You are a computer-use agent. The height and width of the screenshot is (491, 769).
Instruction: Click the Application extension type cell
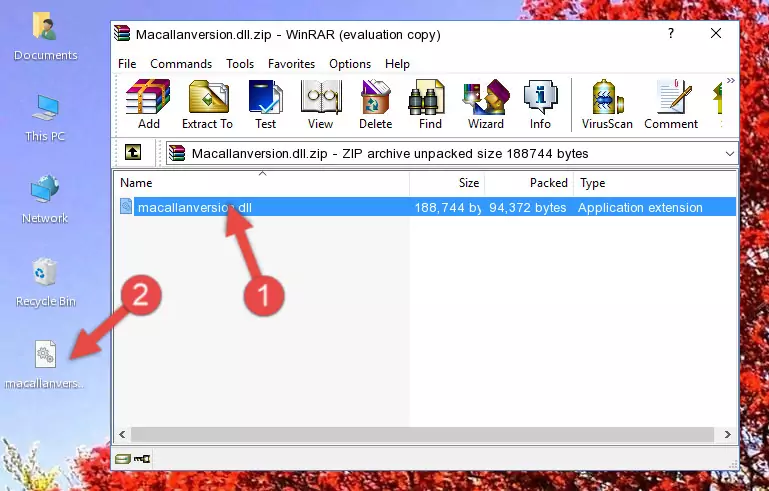pyautogui.click(x=640, y=207)
